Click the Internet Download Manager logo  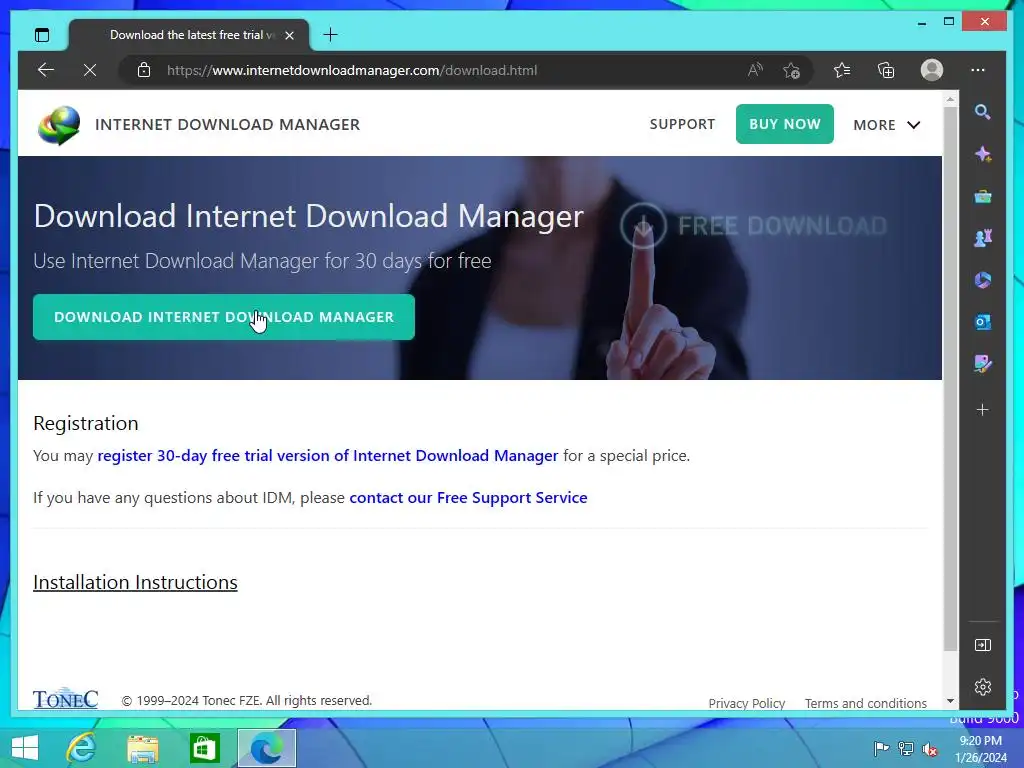click(x=59, y=125)
